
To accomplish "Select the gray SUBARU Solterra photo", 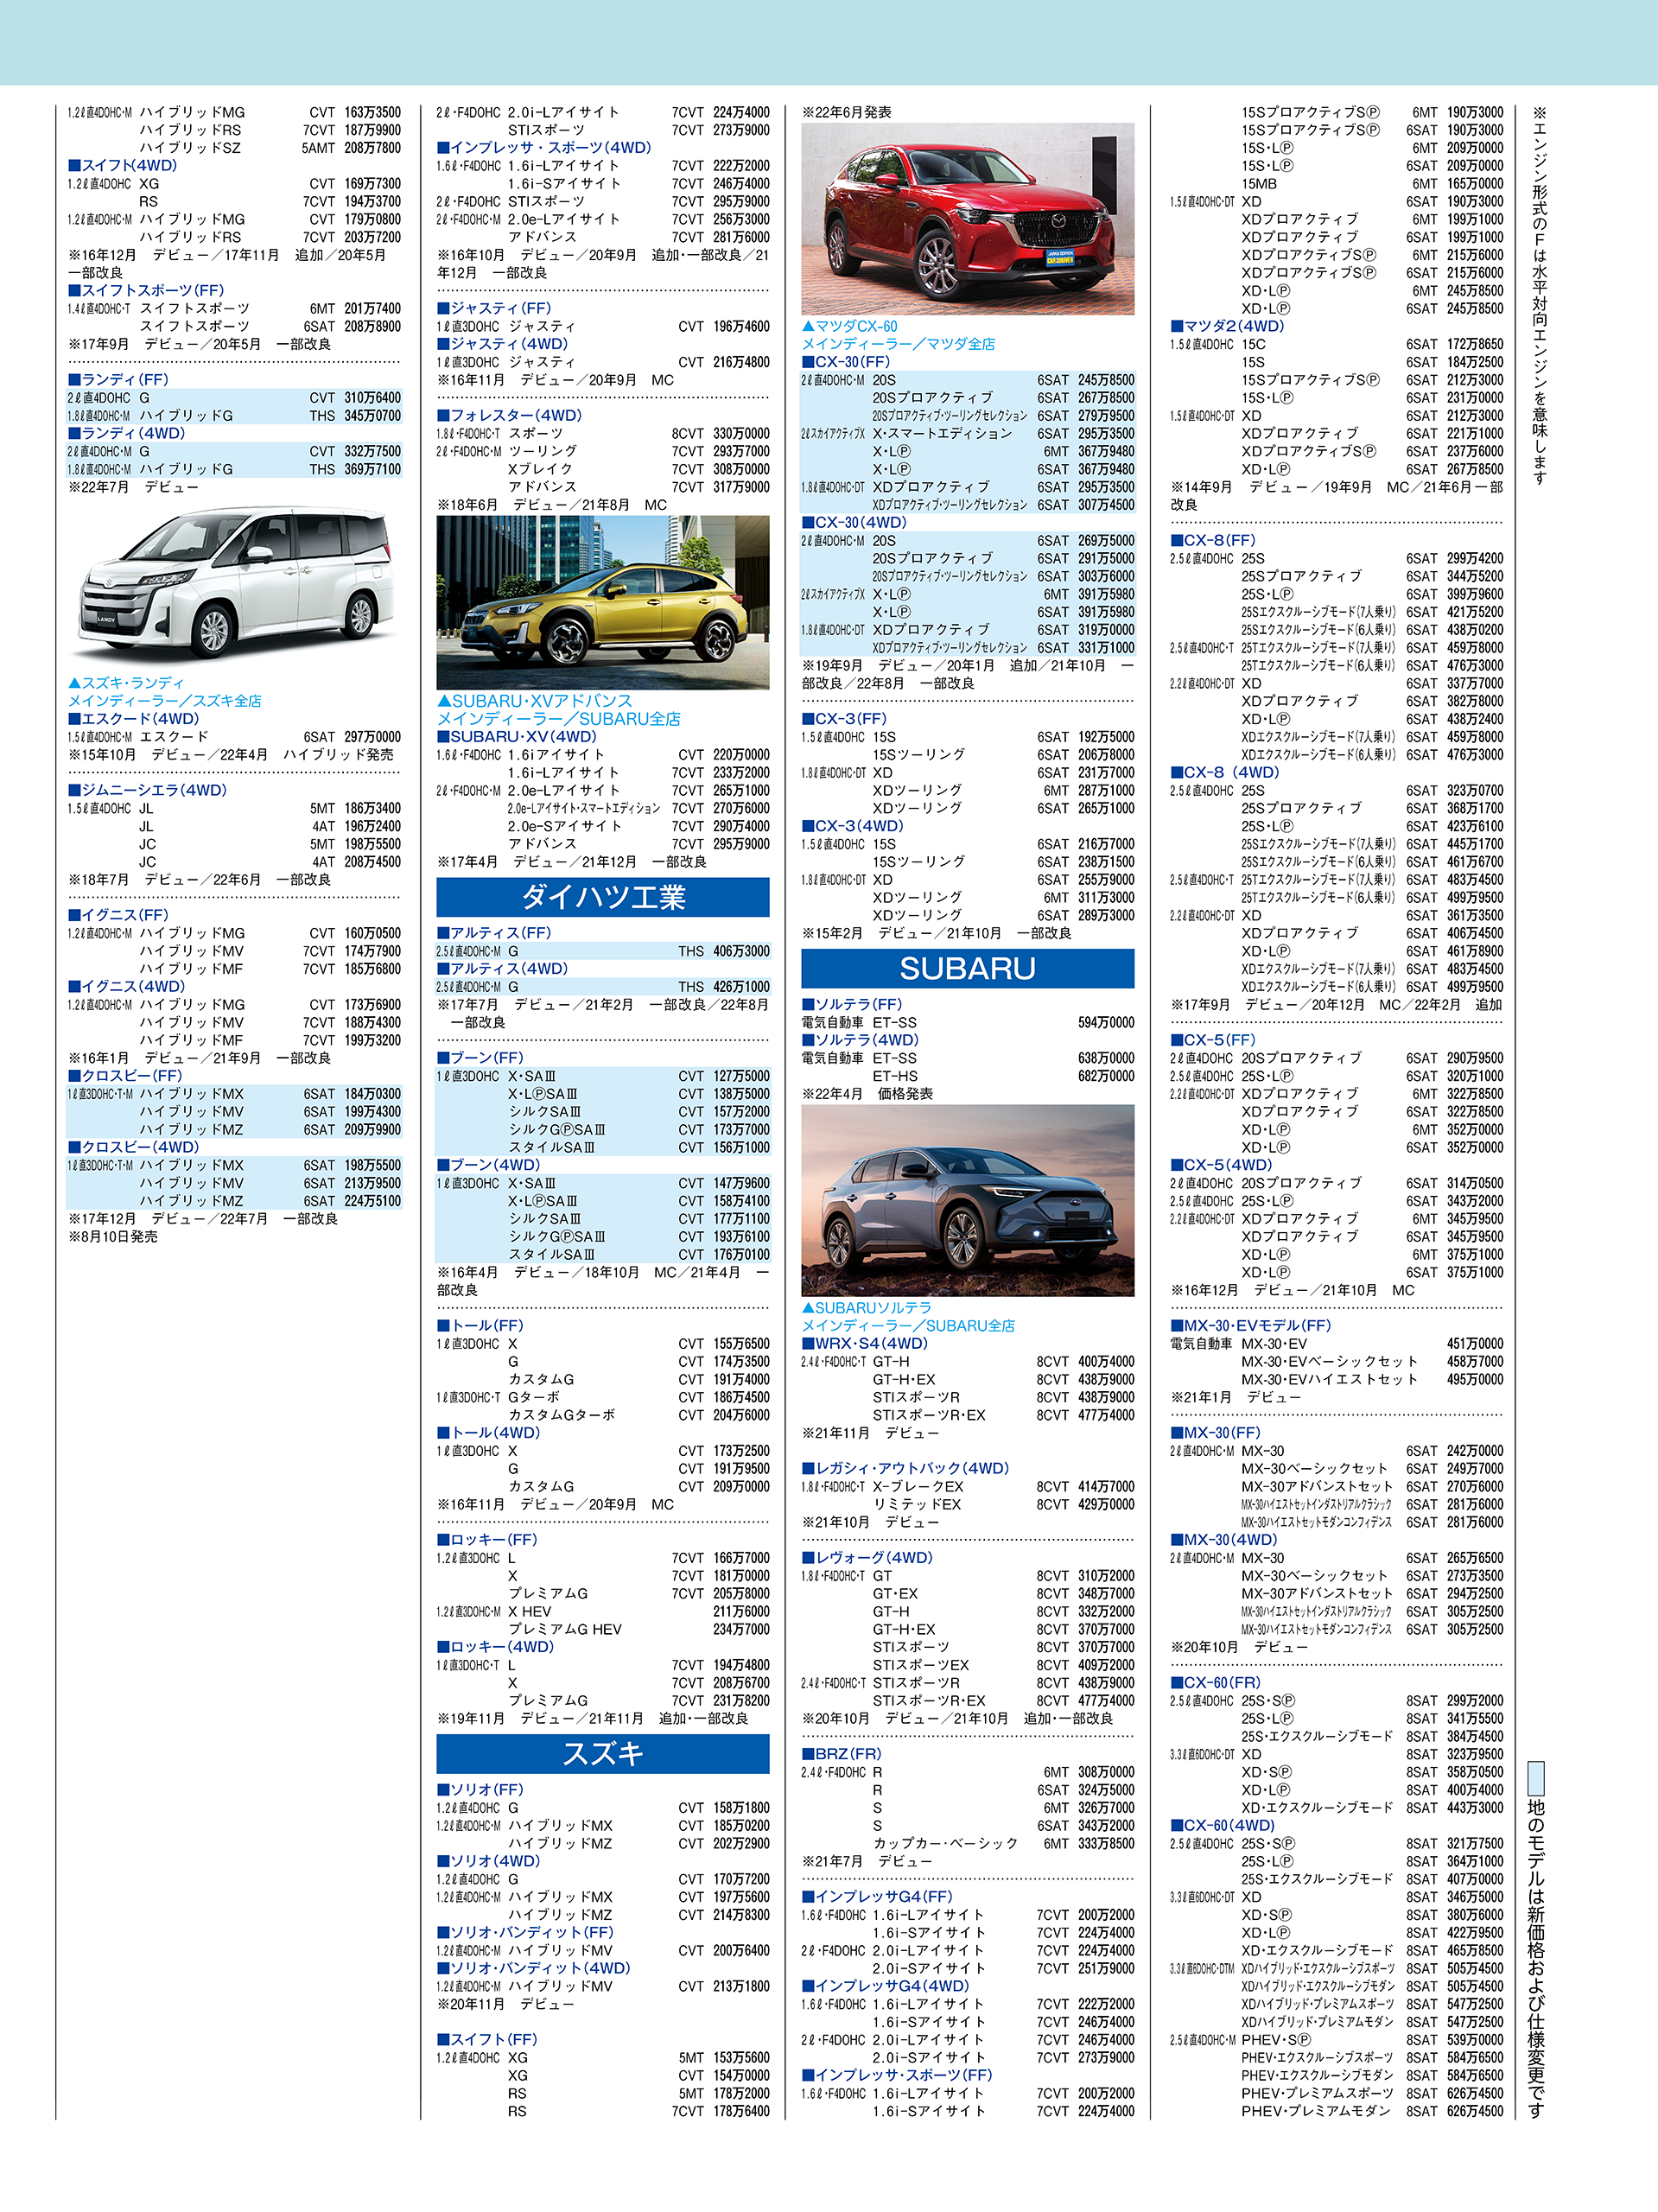I will (x=967, y=1200).
